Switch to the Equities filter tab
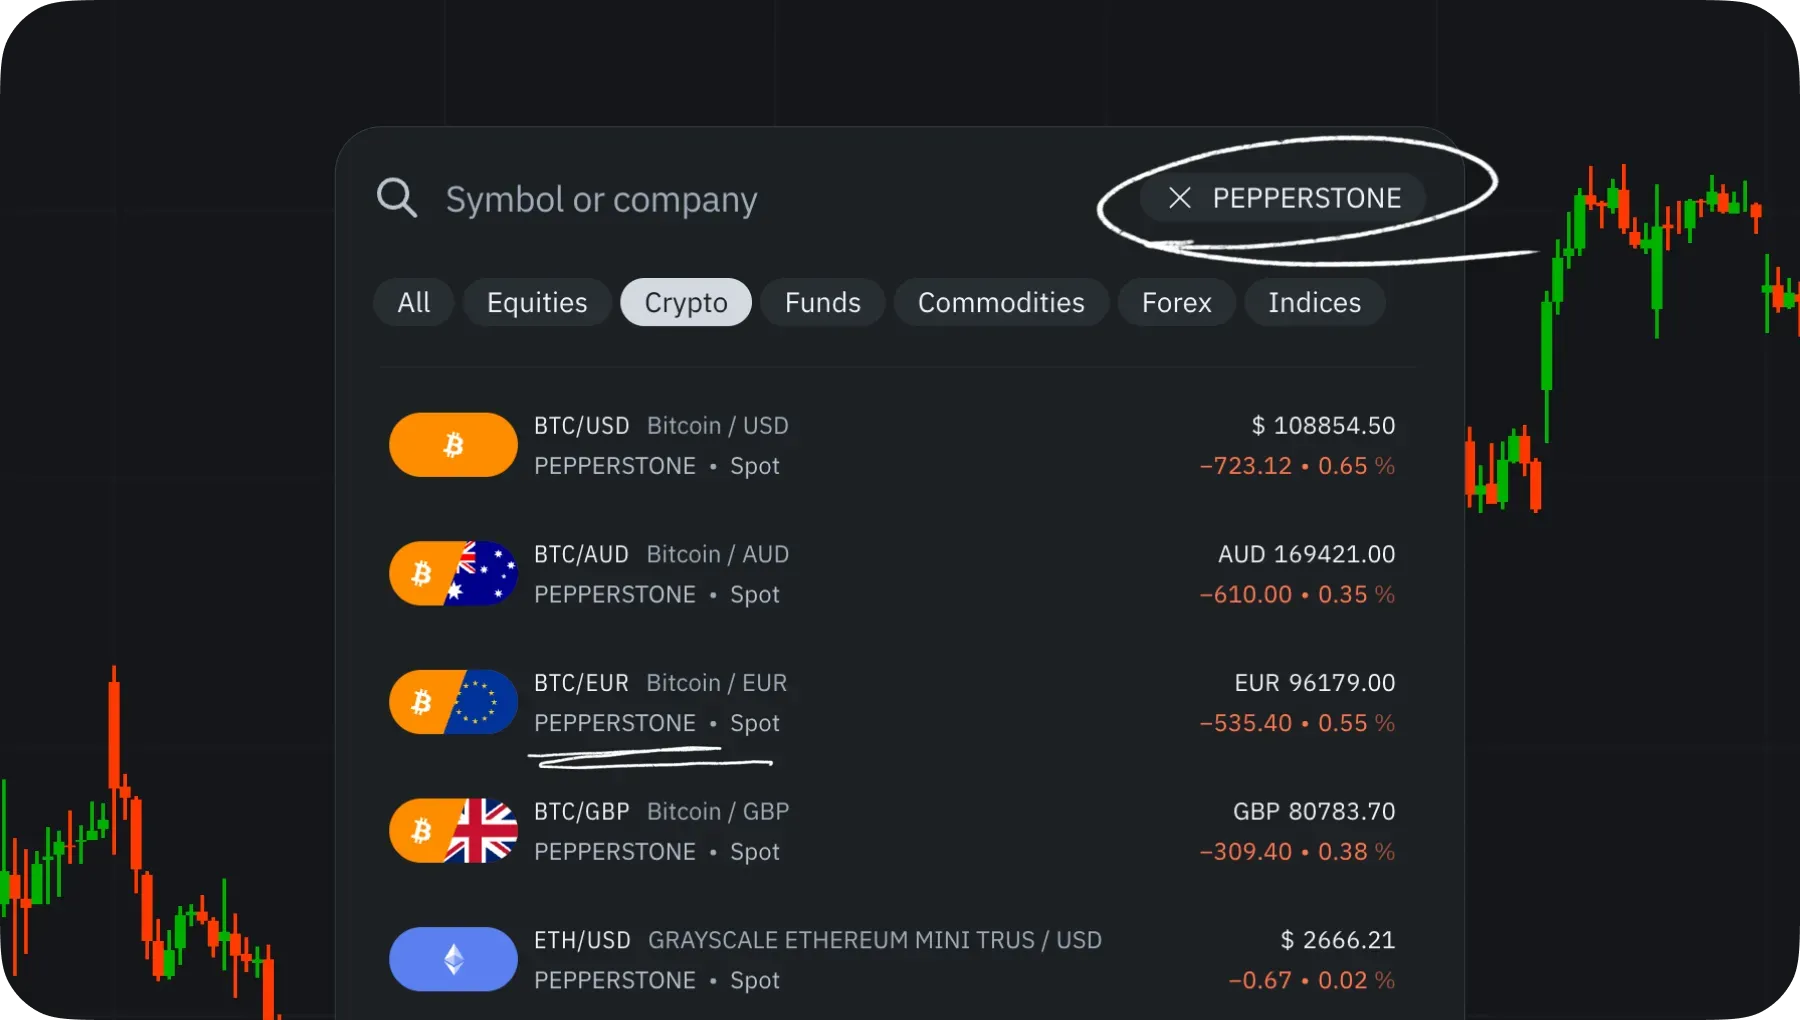1800x1020 pixels. point(537,302)
